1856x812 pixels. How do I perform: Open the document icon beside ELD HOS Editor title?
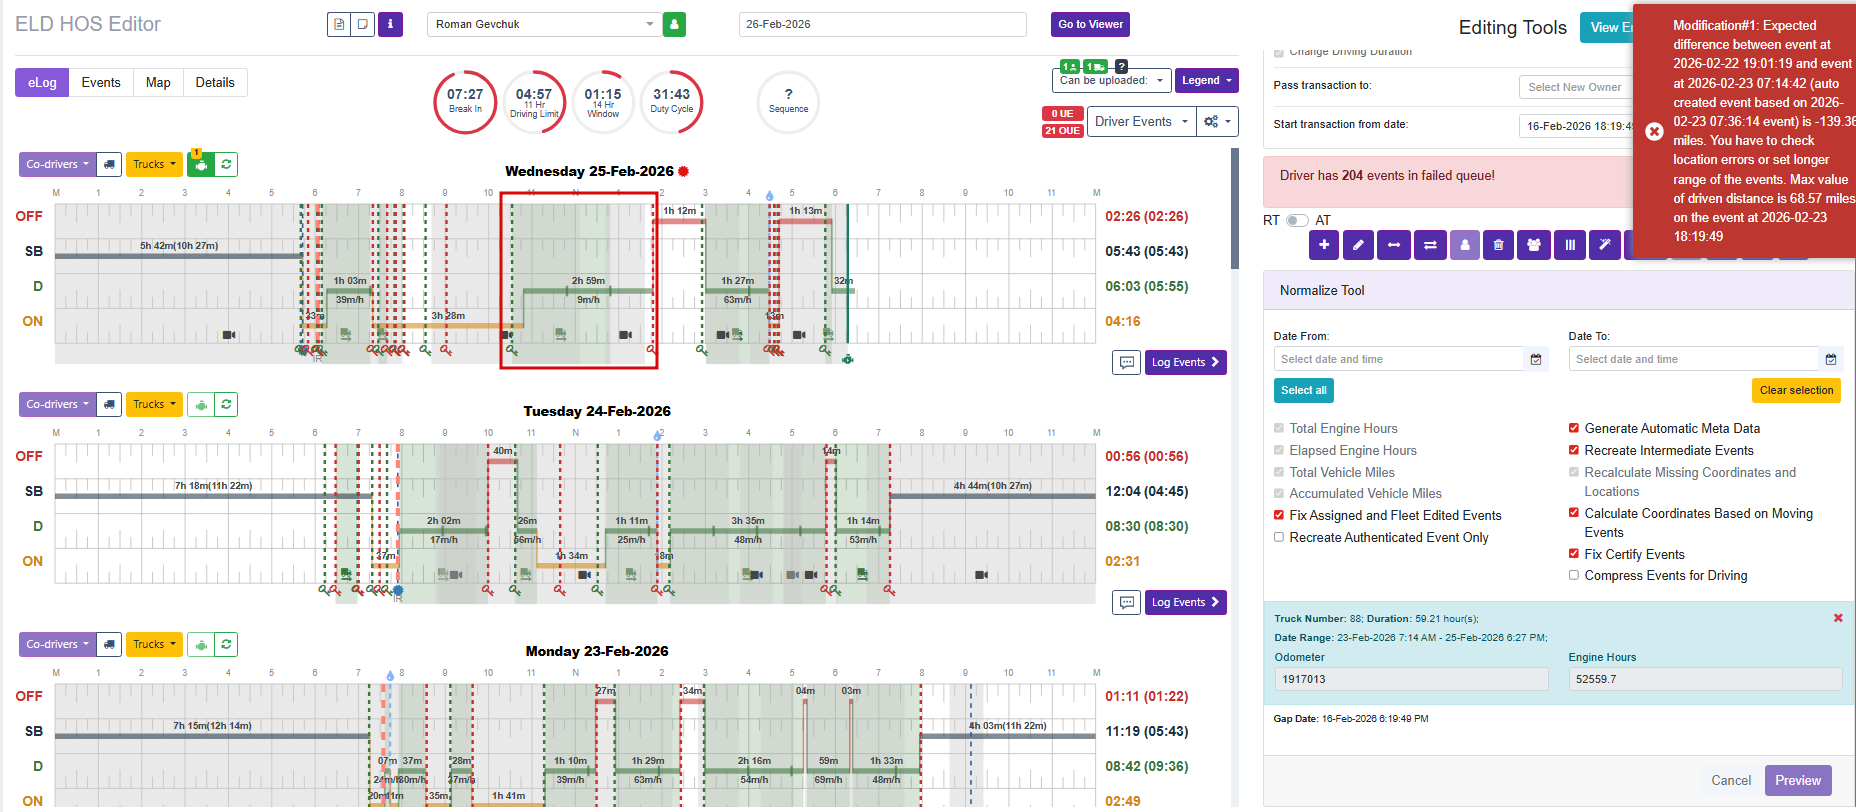coord(339,24)
